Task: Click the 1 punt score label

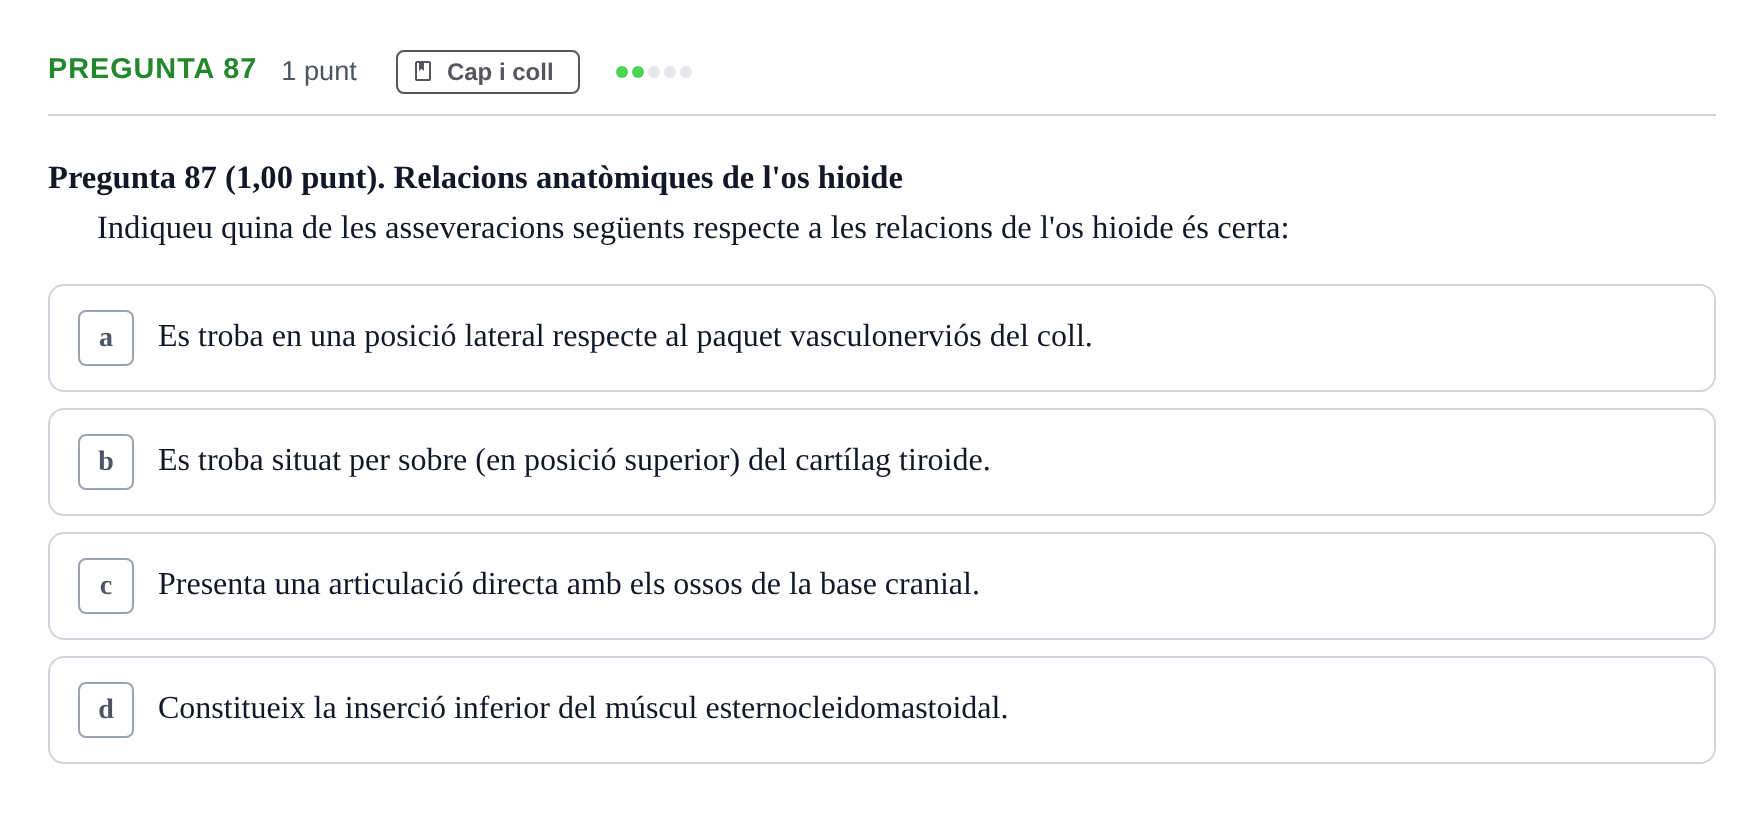Action: pyautogui.click(x=319, y=71)
